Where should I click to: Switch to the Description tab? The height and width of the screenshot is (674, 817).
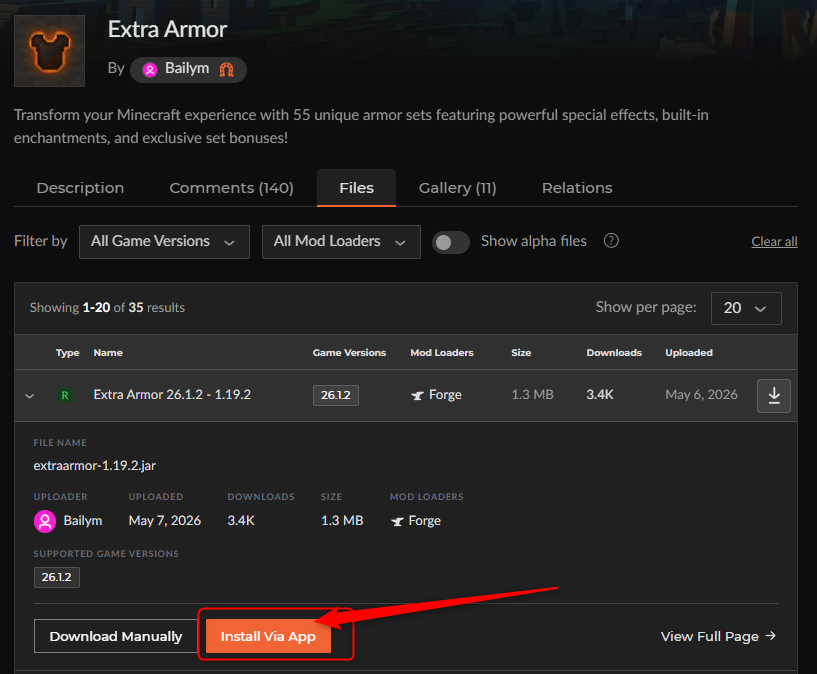pos(80,188)
